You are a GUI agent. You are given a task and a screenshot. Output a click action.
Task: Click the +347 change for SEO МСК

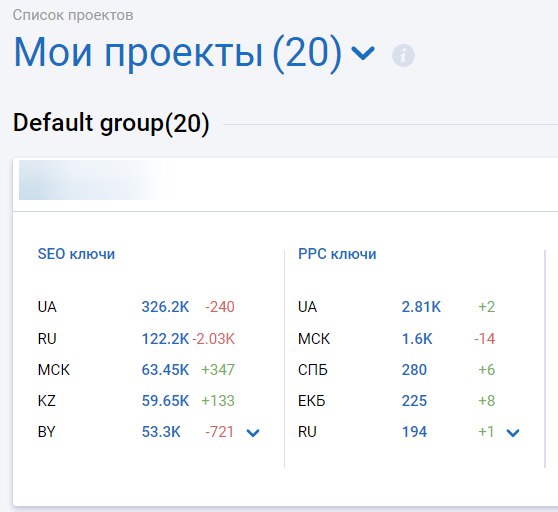click(x=218, y=370)
